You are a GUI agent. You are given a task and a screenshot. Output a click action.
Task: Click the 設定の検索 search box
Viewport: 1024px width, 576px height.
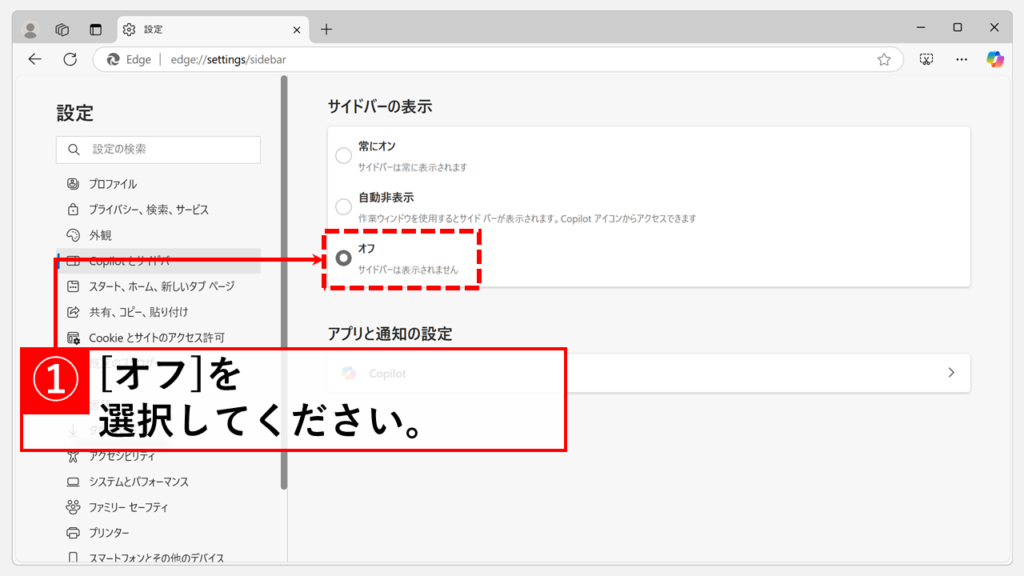pos(159,150)
